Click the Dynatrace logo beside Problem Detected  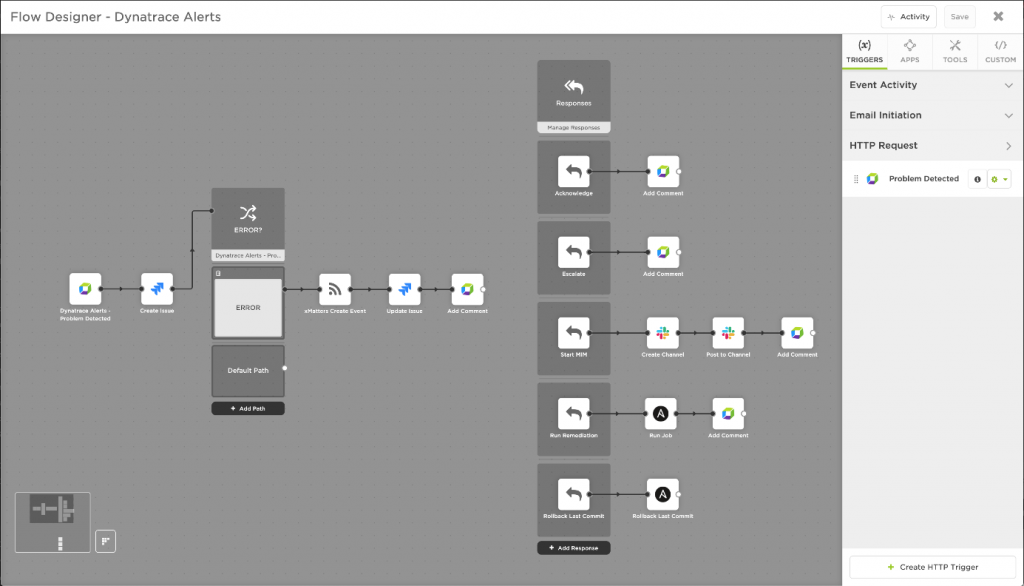pos(872,179)
